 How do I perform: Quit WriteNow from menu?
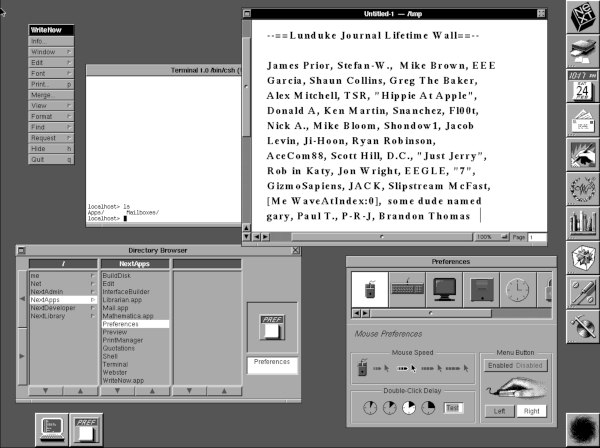coord(51,159)
